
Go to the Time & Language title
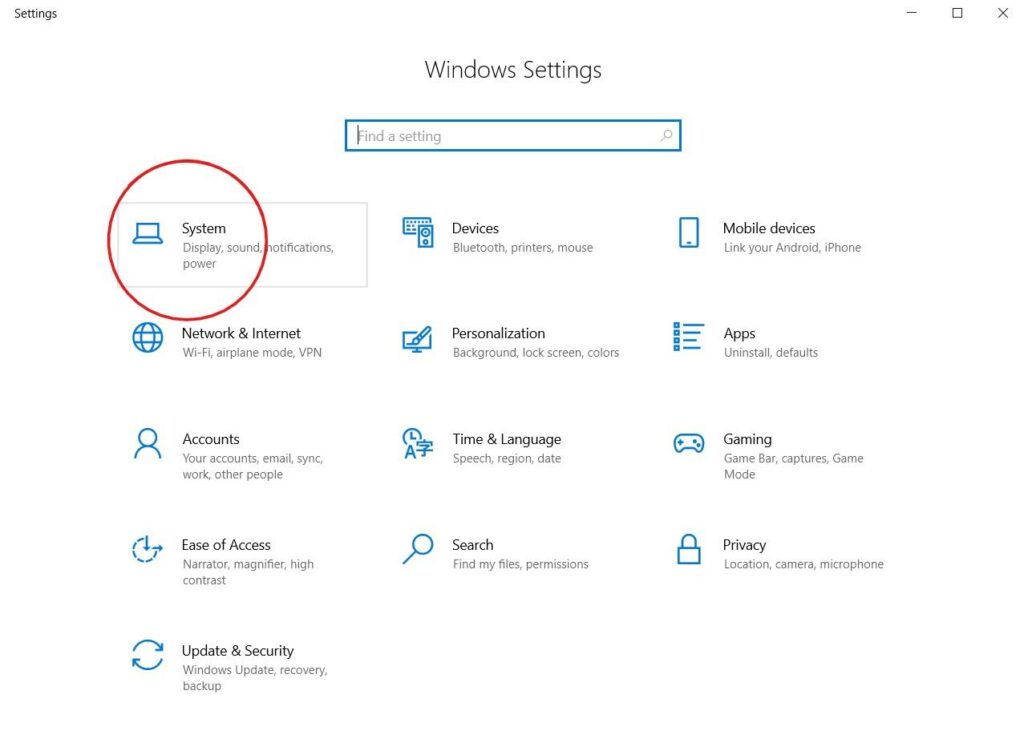click(x=507, y=439)
